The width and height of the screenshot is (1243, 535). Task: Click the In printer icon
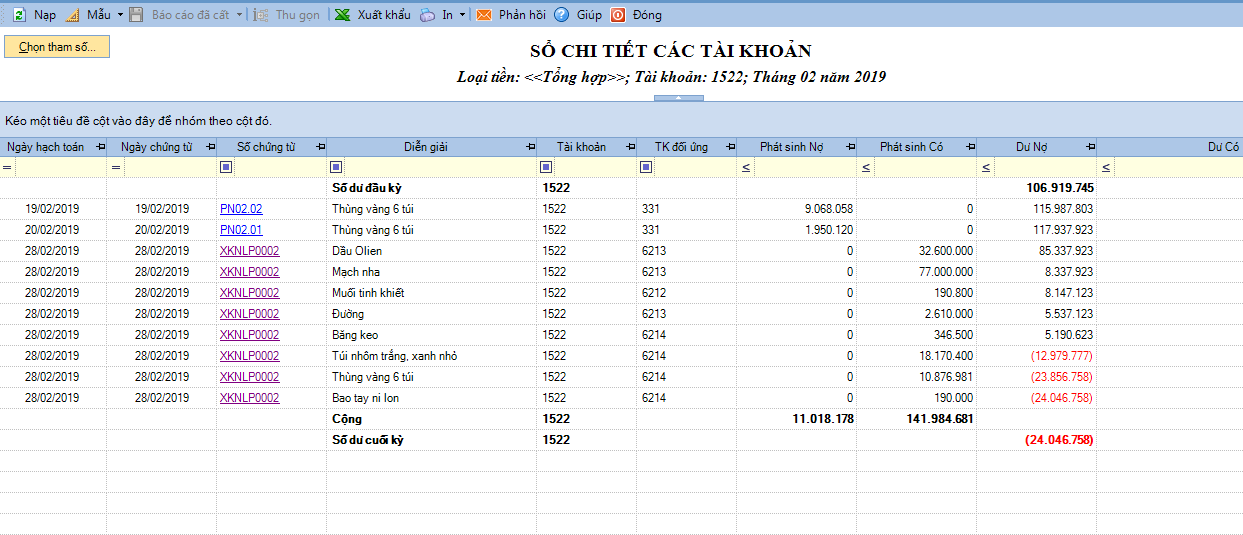tap(428, 15)
